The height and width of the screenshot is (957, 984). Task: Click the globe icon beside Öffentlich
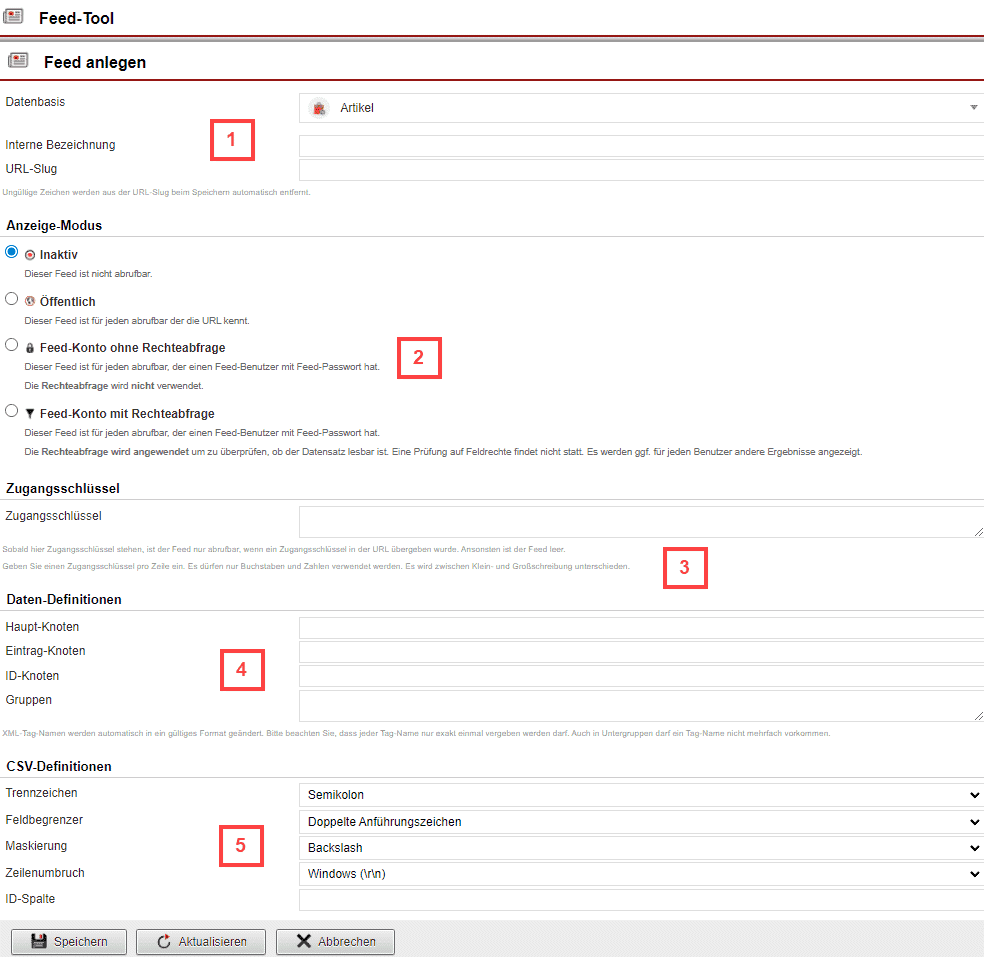30,301
